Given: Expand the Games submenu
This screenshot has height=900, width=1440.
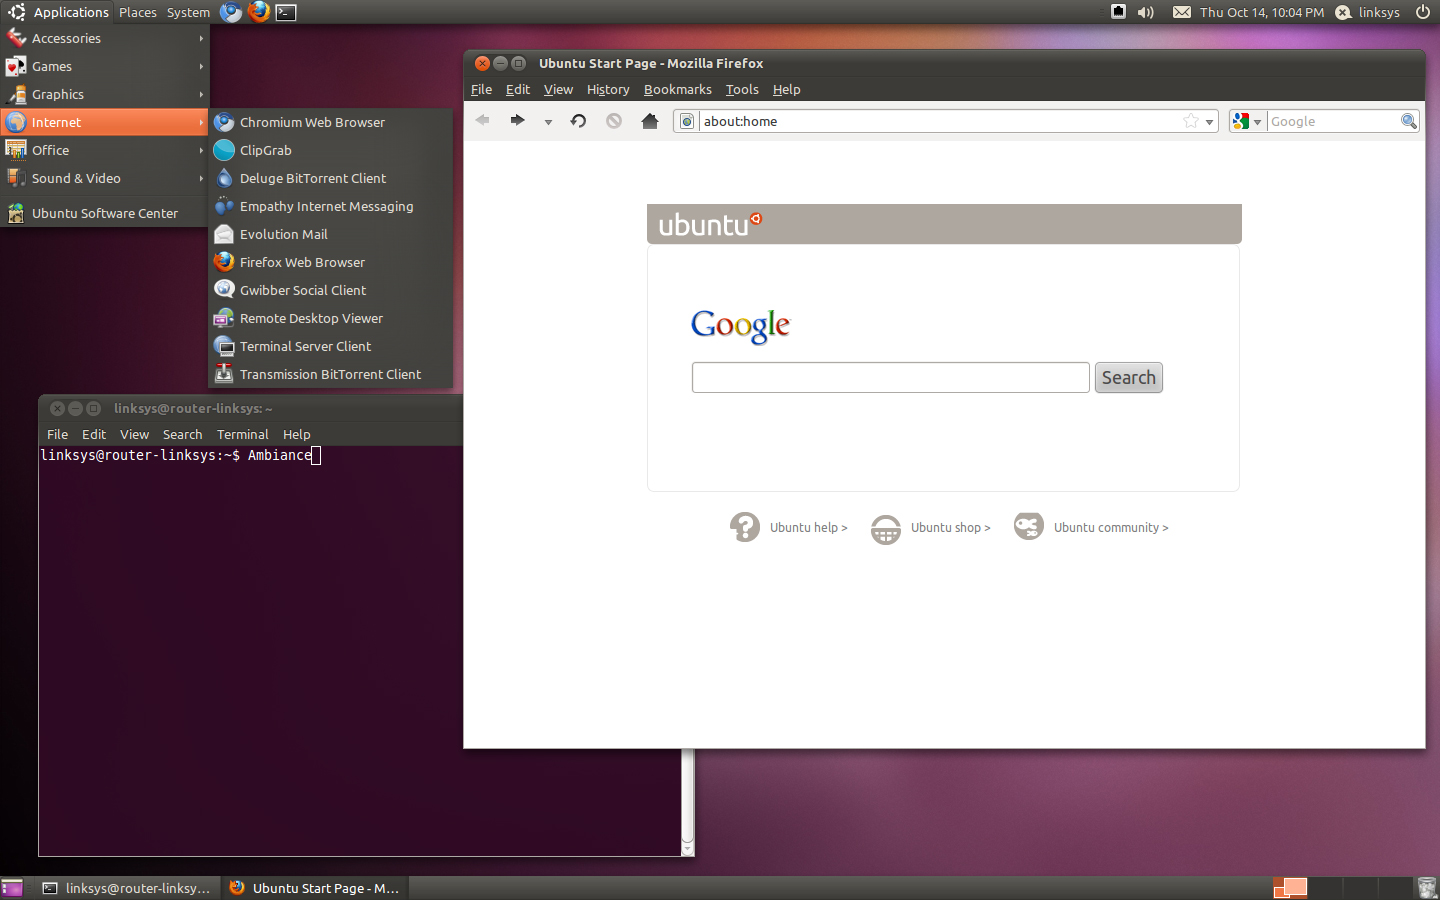Looking at the screenshot, I should [x=105, y=66].
